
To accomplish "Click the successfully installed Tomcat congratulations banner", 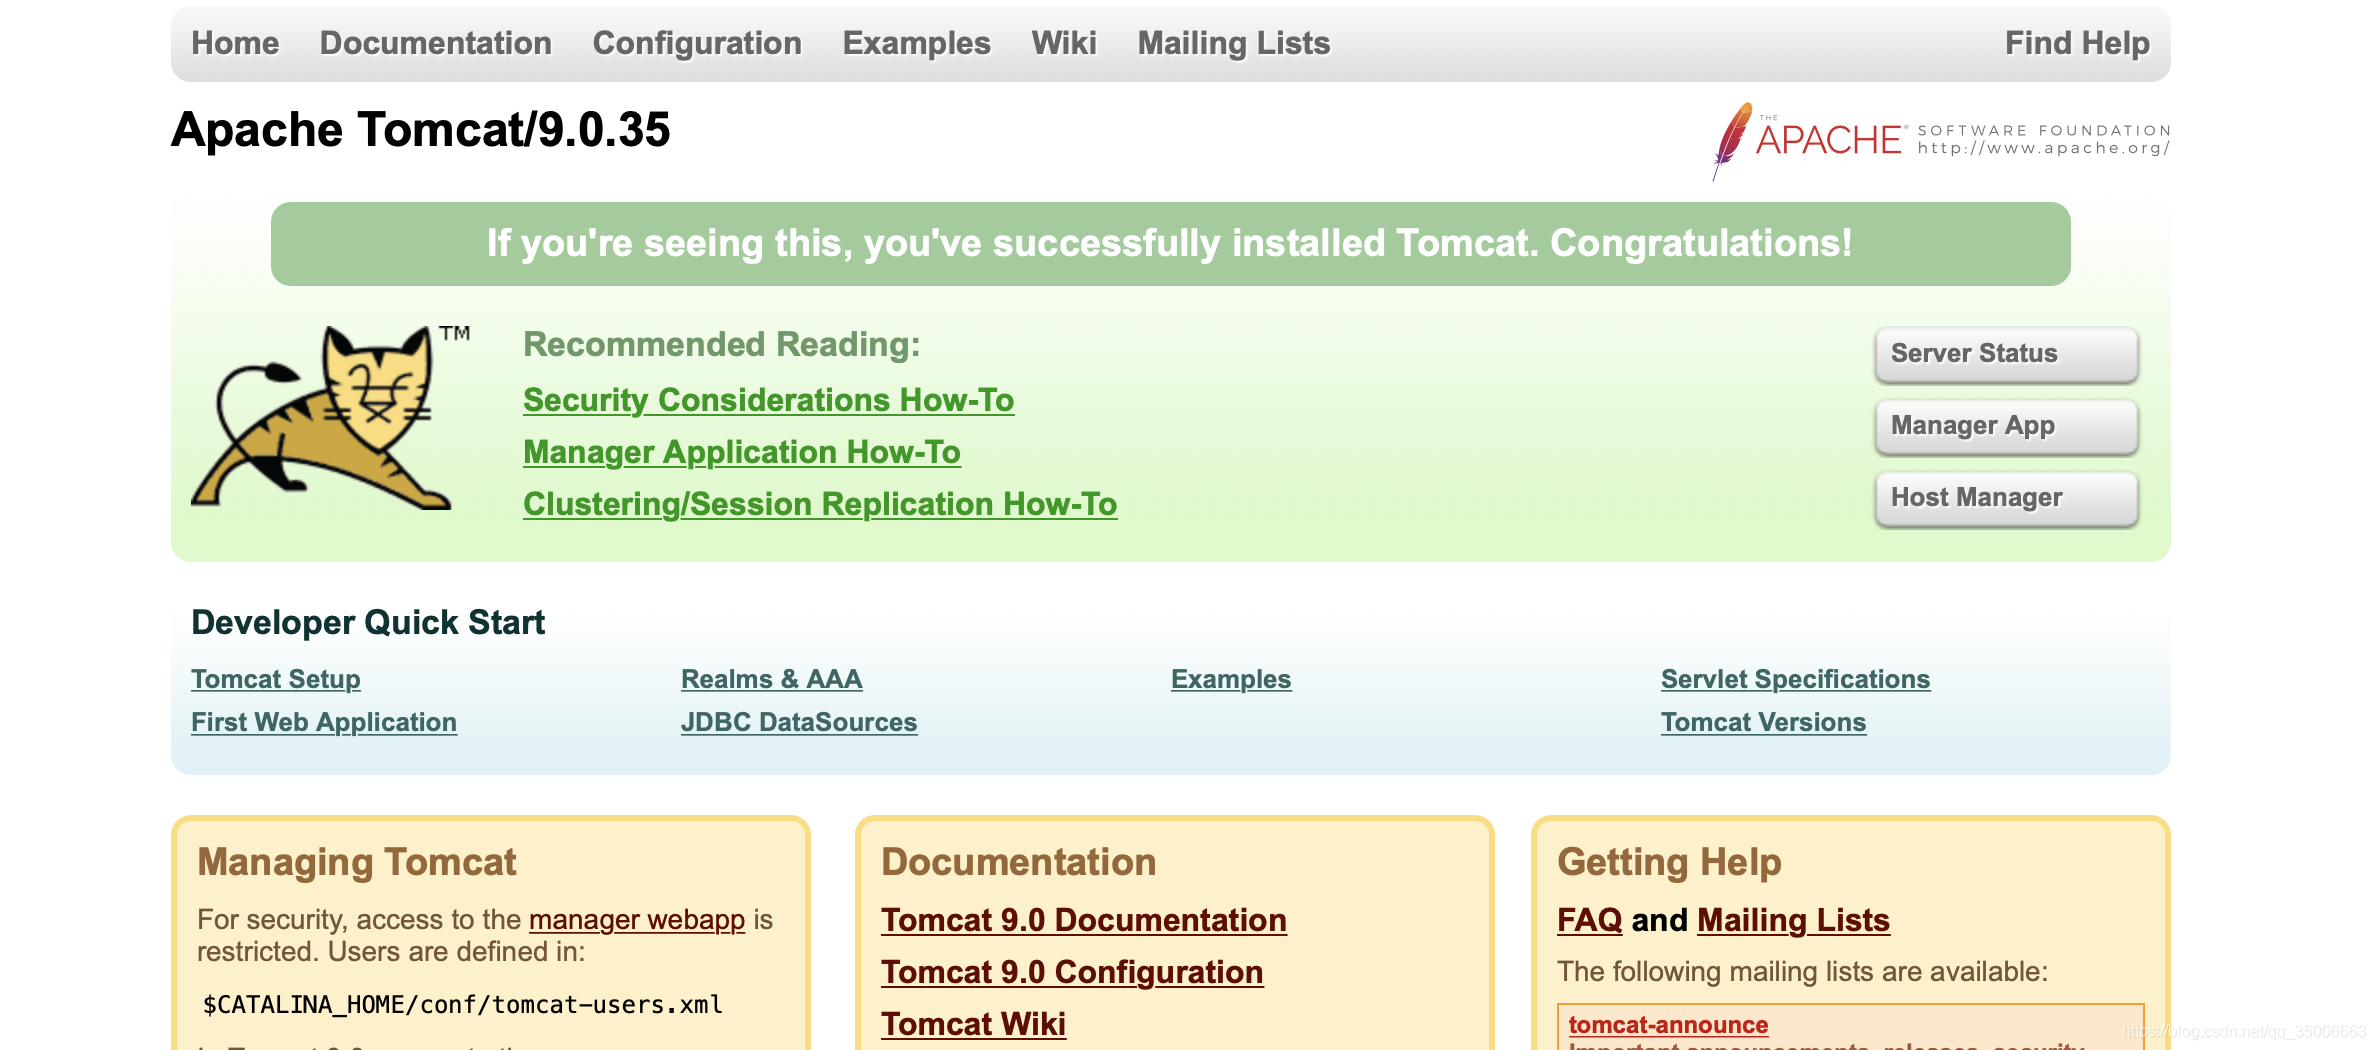I will click(1170, 244).
